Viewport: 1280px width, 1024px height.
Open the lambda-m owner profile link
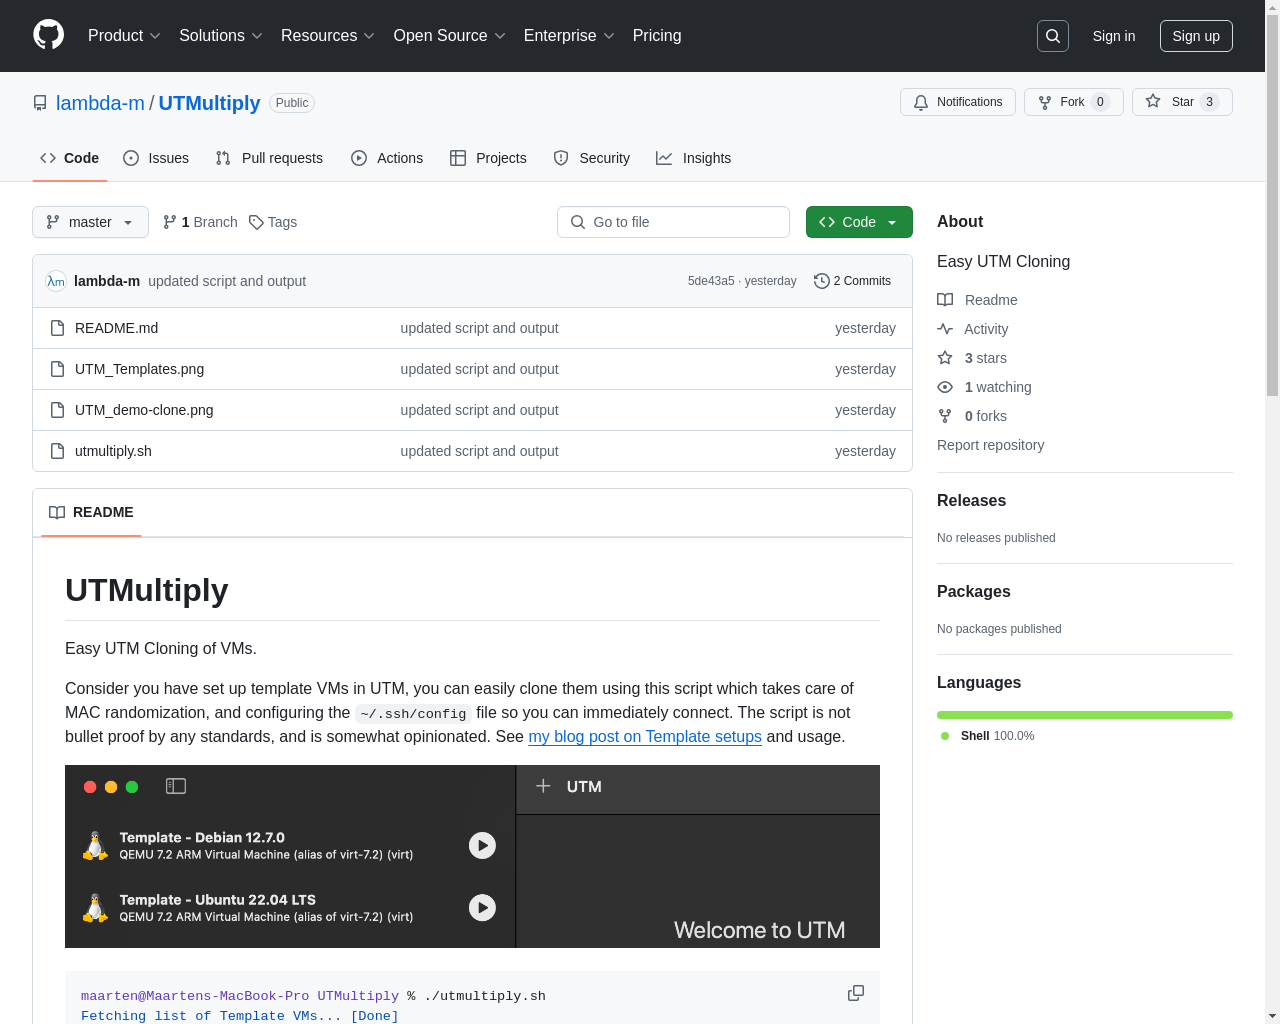tap(100, 103)
